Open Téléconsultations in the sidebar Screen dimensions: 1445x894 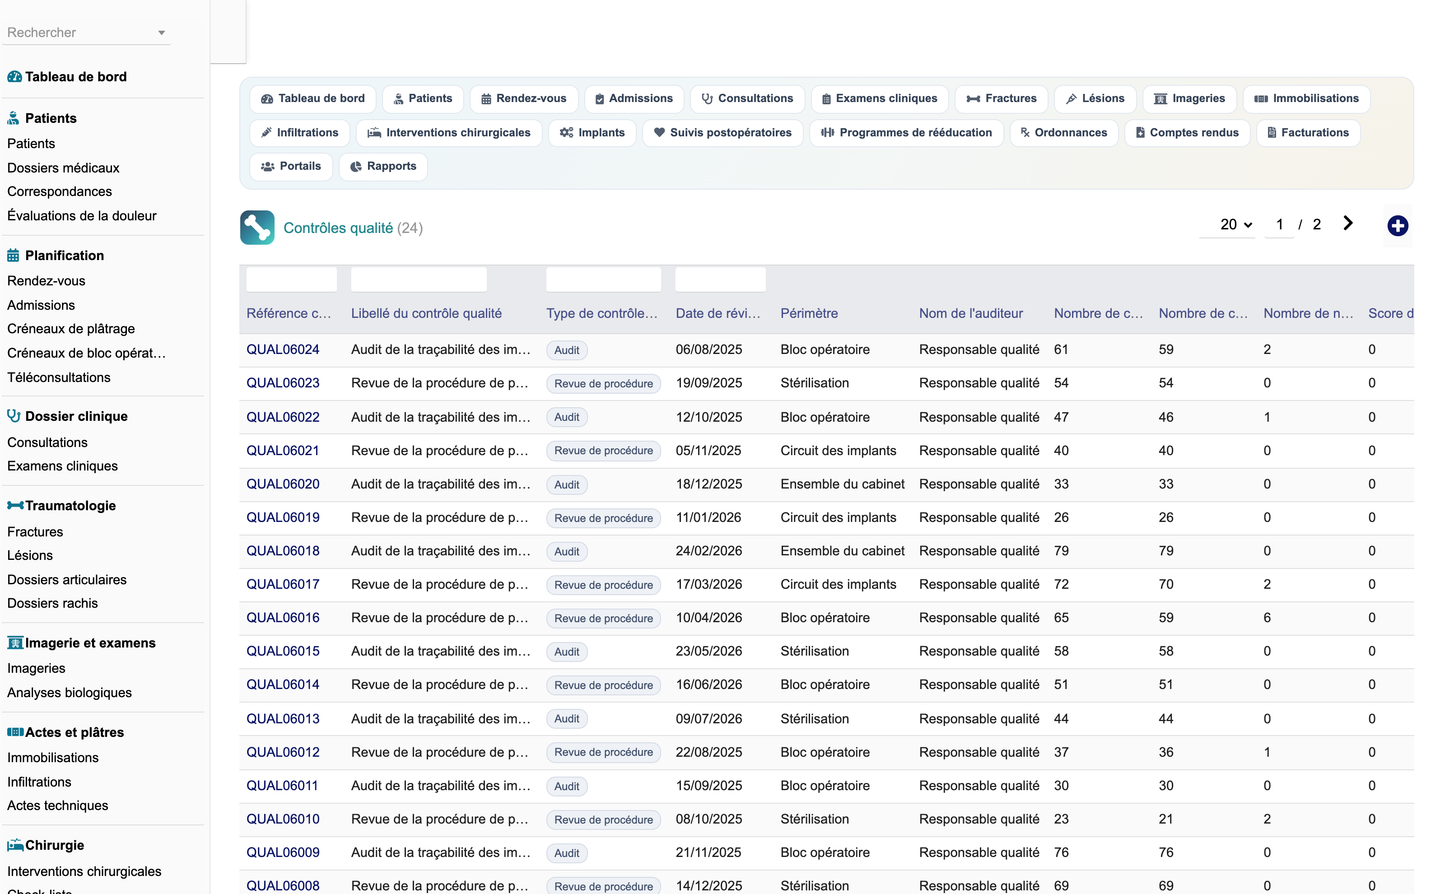(x=59, y=378)
